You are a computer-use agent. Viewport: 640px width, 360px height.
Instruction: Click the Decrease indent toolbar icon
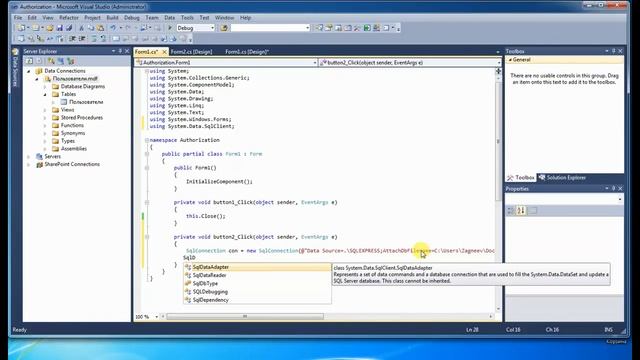[x=72, y=39]
